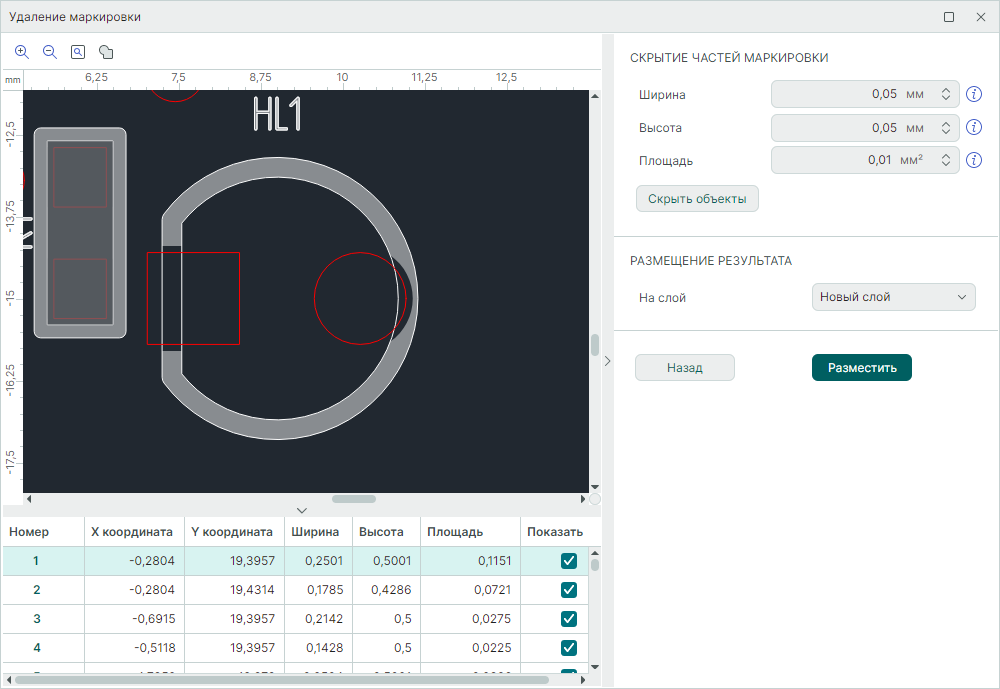This screenshot has height=689, width=1000.
Task: Disable Показать checkbox for row 4
Action: coord(569,647)
